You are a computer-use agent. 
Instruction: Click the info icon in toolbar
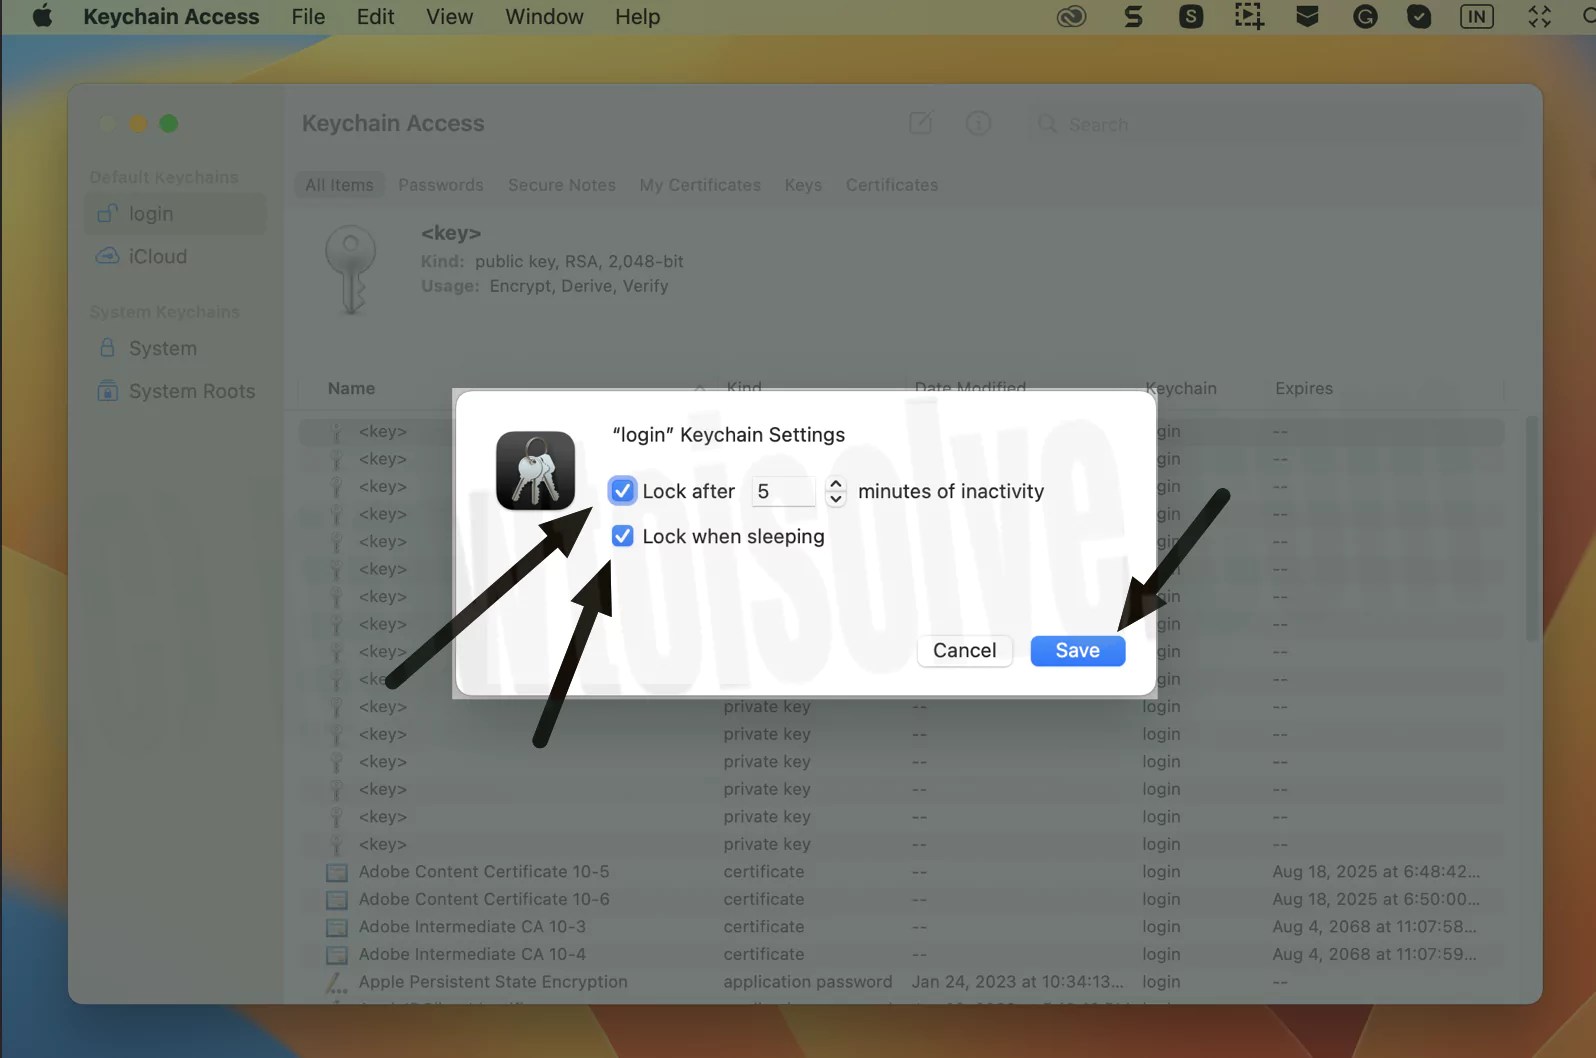pyautogui.click(x=978, y=124)
